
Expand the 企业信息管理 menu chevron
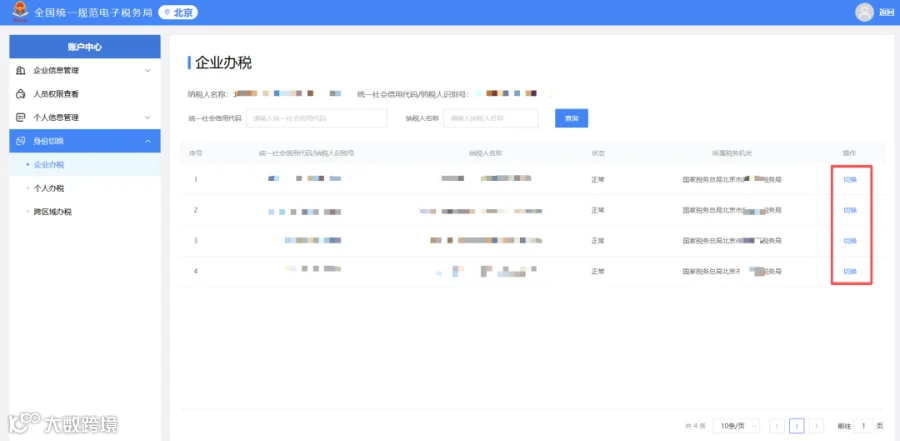148,71
